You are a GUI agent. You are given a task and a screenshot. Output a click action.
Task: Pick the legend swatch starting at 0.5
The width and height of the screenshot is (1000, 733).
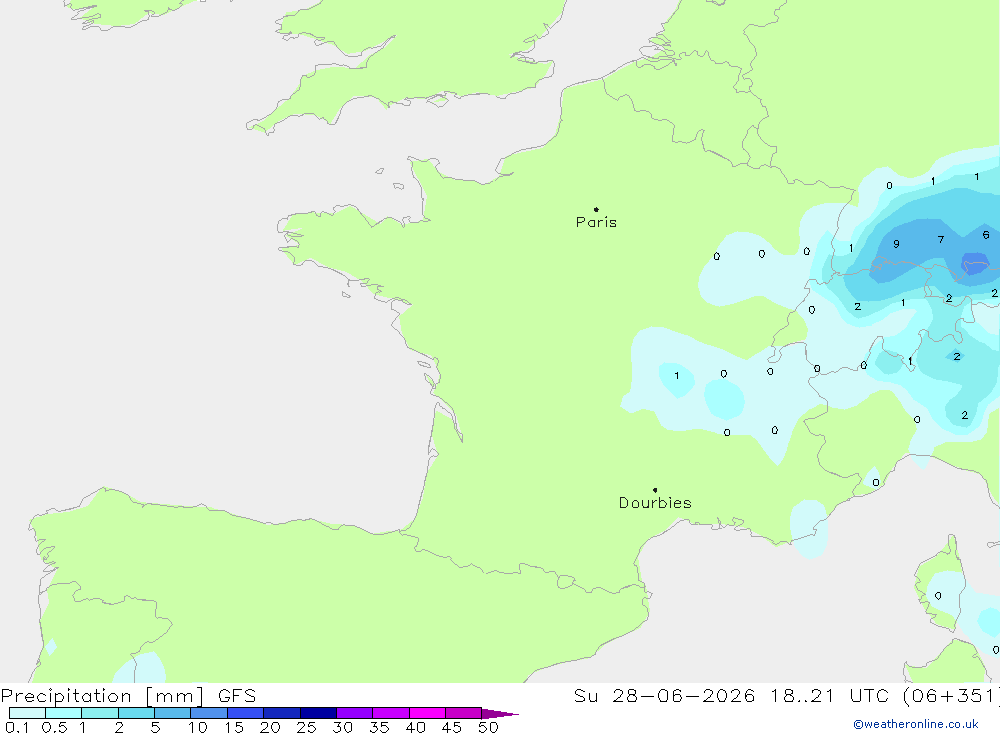(64, 713)
